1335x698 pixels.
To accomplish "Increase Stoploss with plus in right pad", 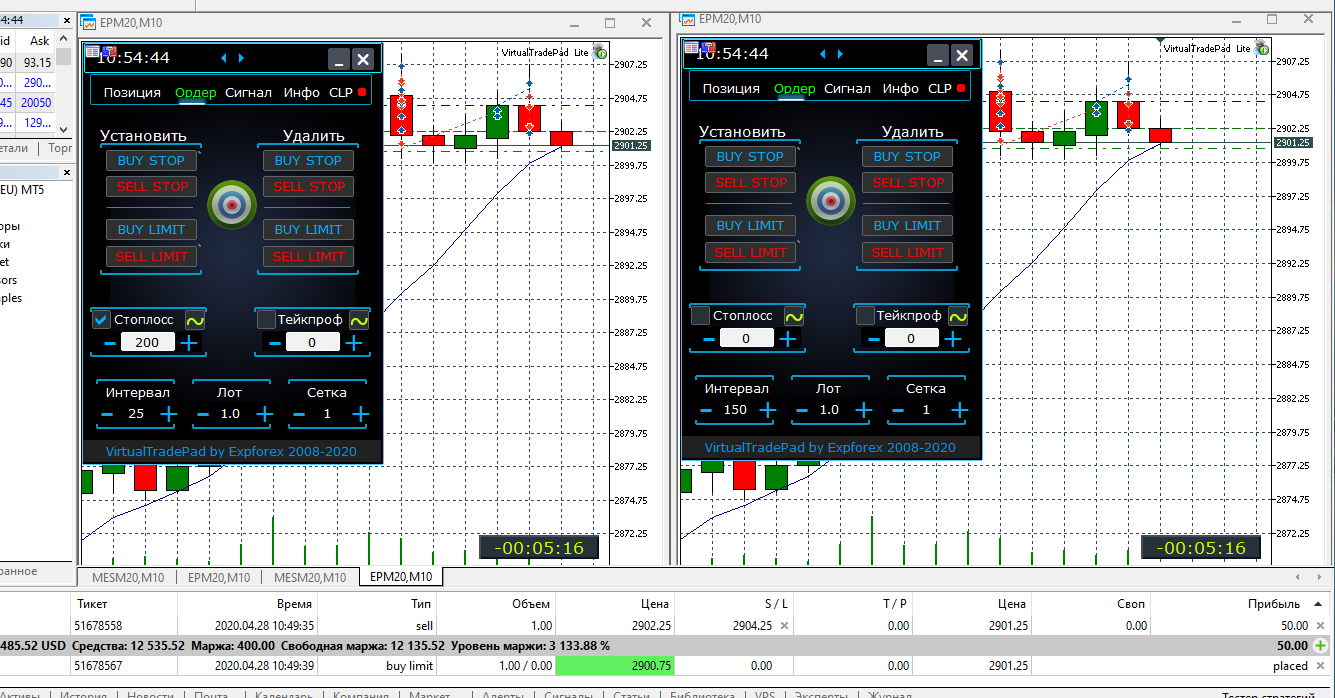I will 788,340.
